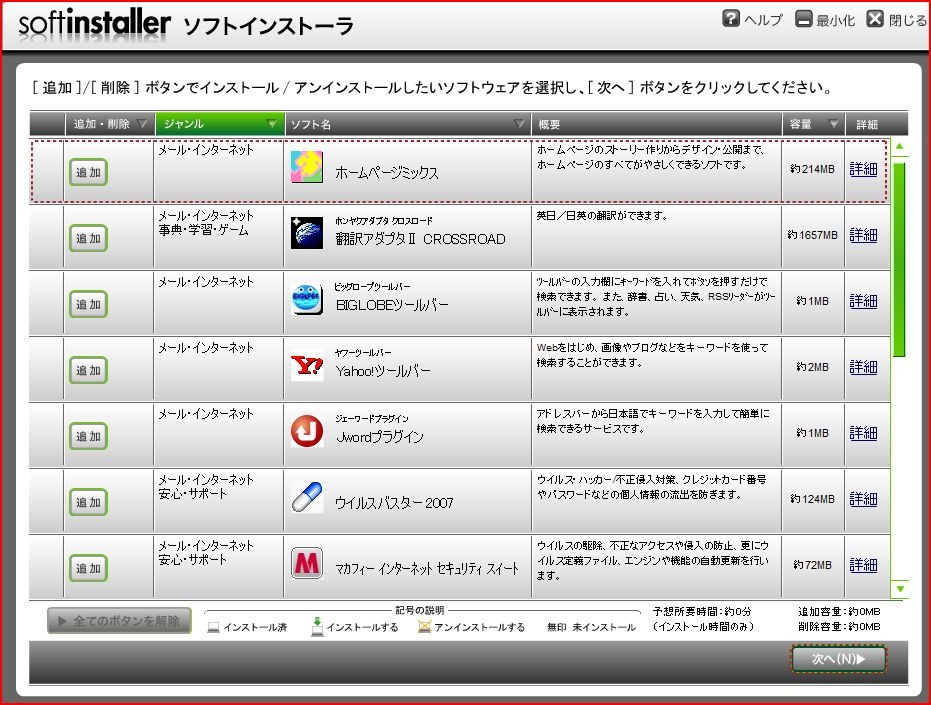
Task: Click the 約1657MB size cell
Action: click(812, 235)
